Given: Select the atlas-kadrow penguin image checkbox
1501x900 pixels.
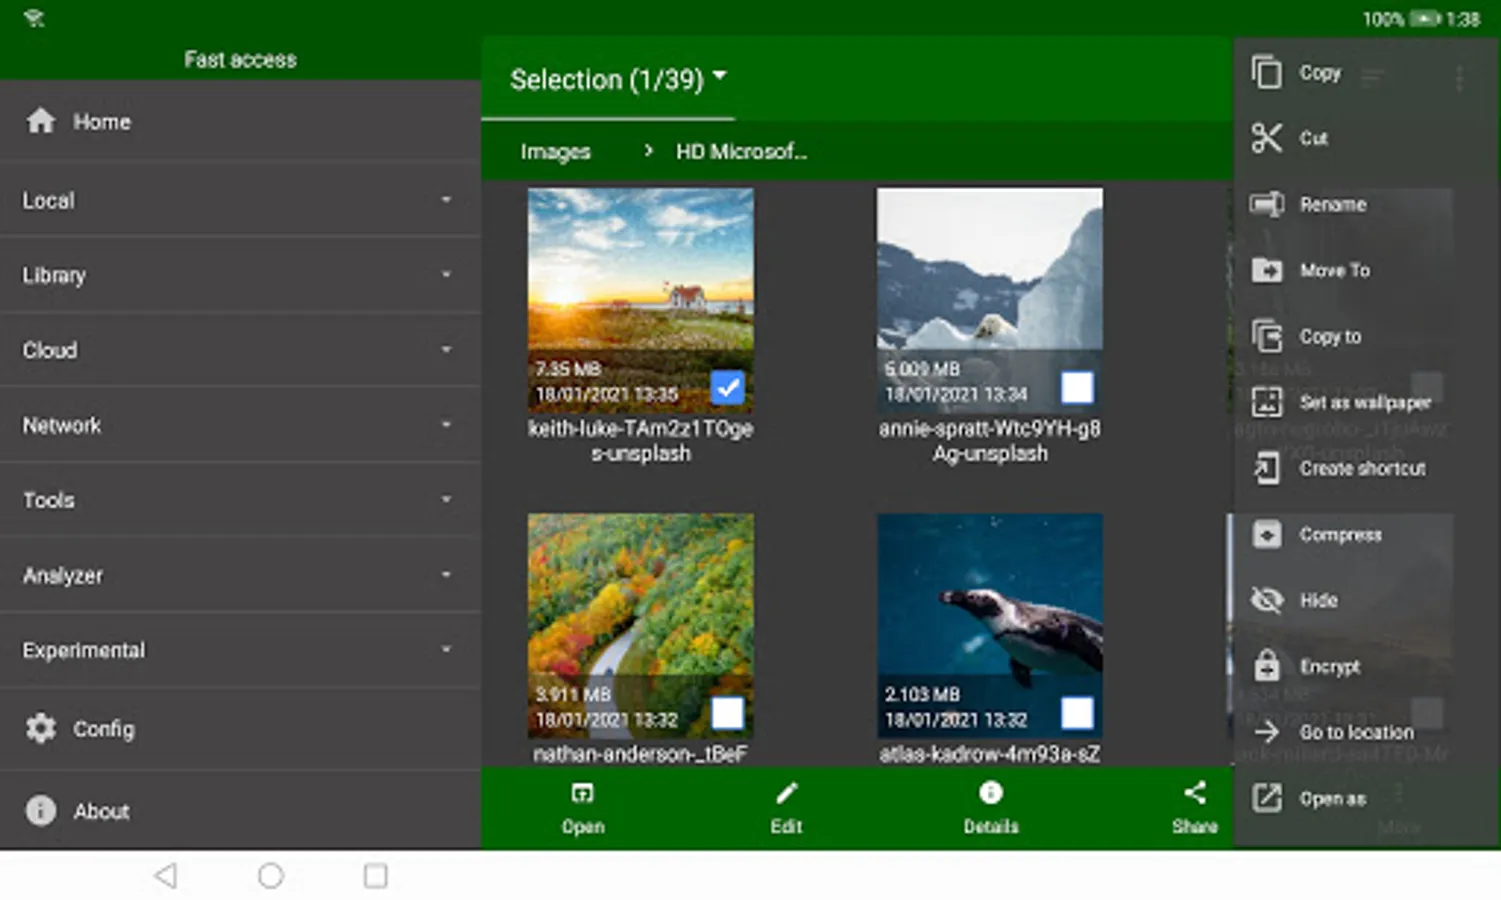Looking at the screenshot, I should click(x=1076, y=713).
